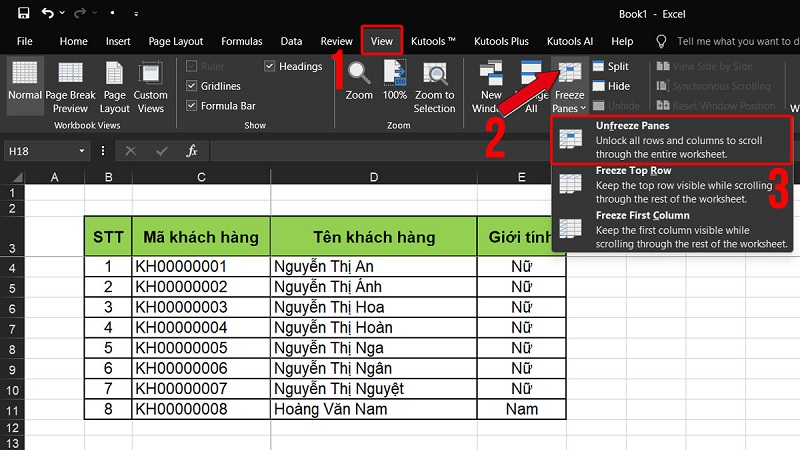
Task: Open the Insert tab
Action: point(118,41)
